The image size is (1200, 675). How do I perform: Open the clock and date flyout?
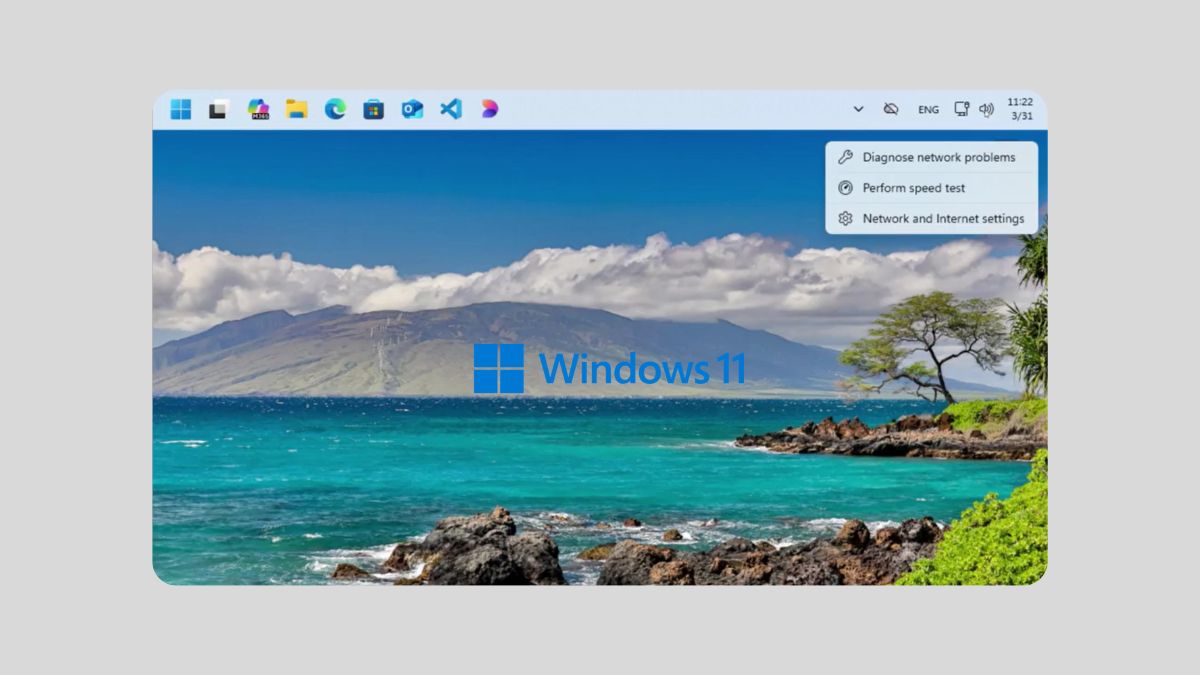point(1020,109)
